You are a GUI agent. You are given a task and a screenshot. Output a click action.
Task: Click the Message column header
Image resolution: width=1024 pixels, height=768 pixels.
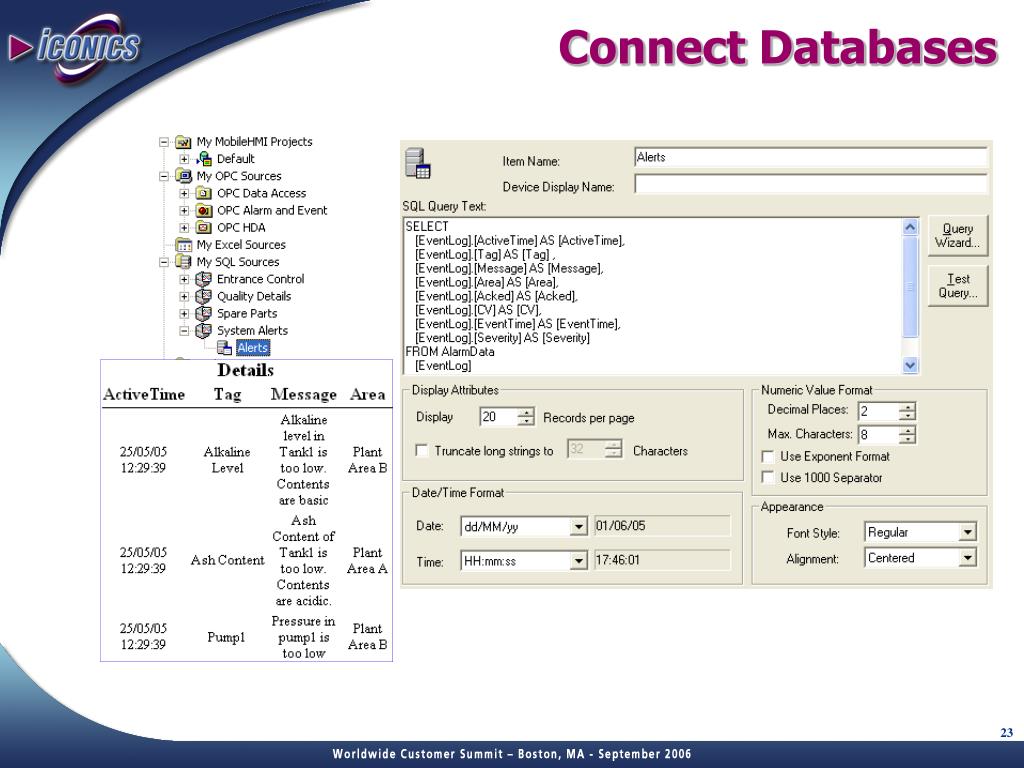click(x=304, y=394)
